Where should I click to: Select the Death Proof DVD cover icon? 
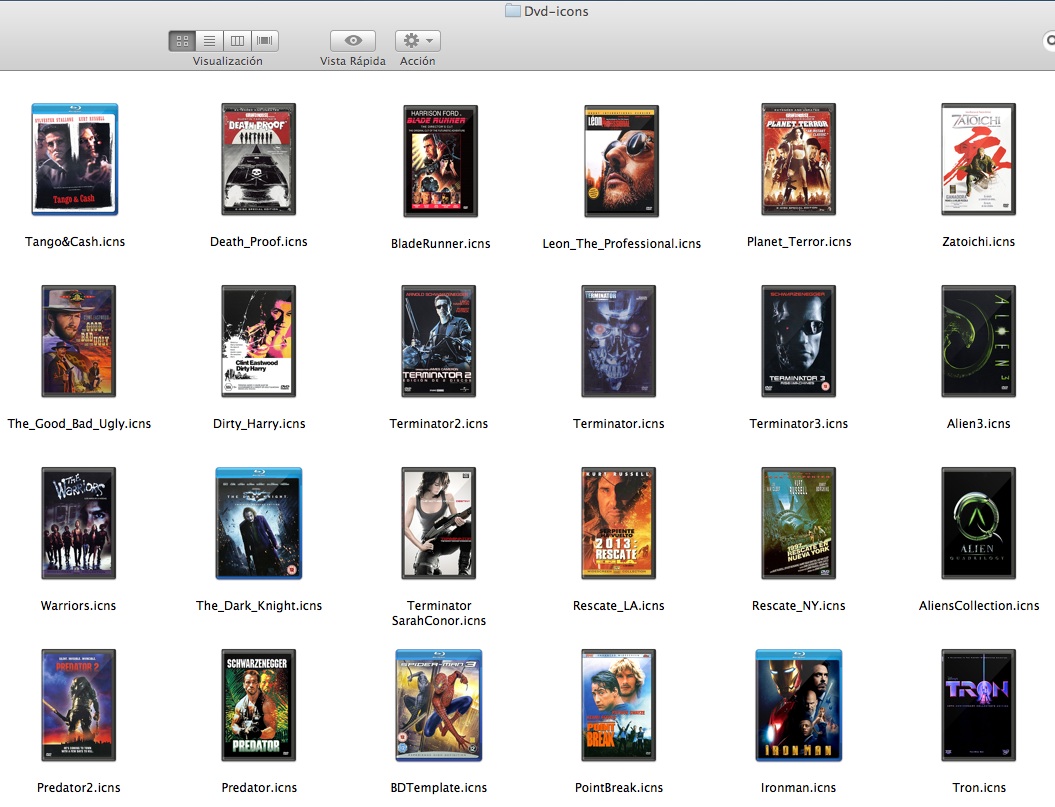point(259,160)
